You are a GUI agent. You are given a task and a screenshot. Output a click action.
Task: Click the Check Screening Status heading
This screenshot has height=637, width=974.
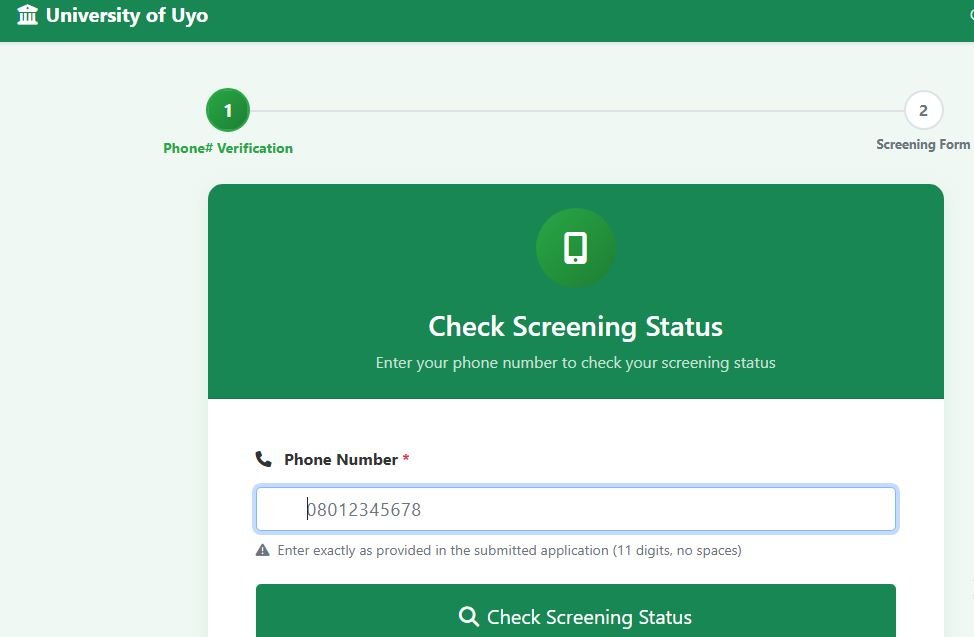[x=575, y=326]
